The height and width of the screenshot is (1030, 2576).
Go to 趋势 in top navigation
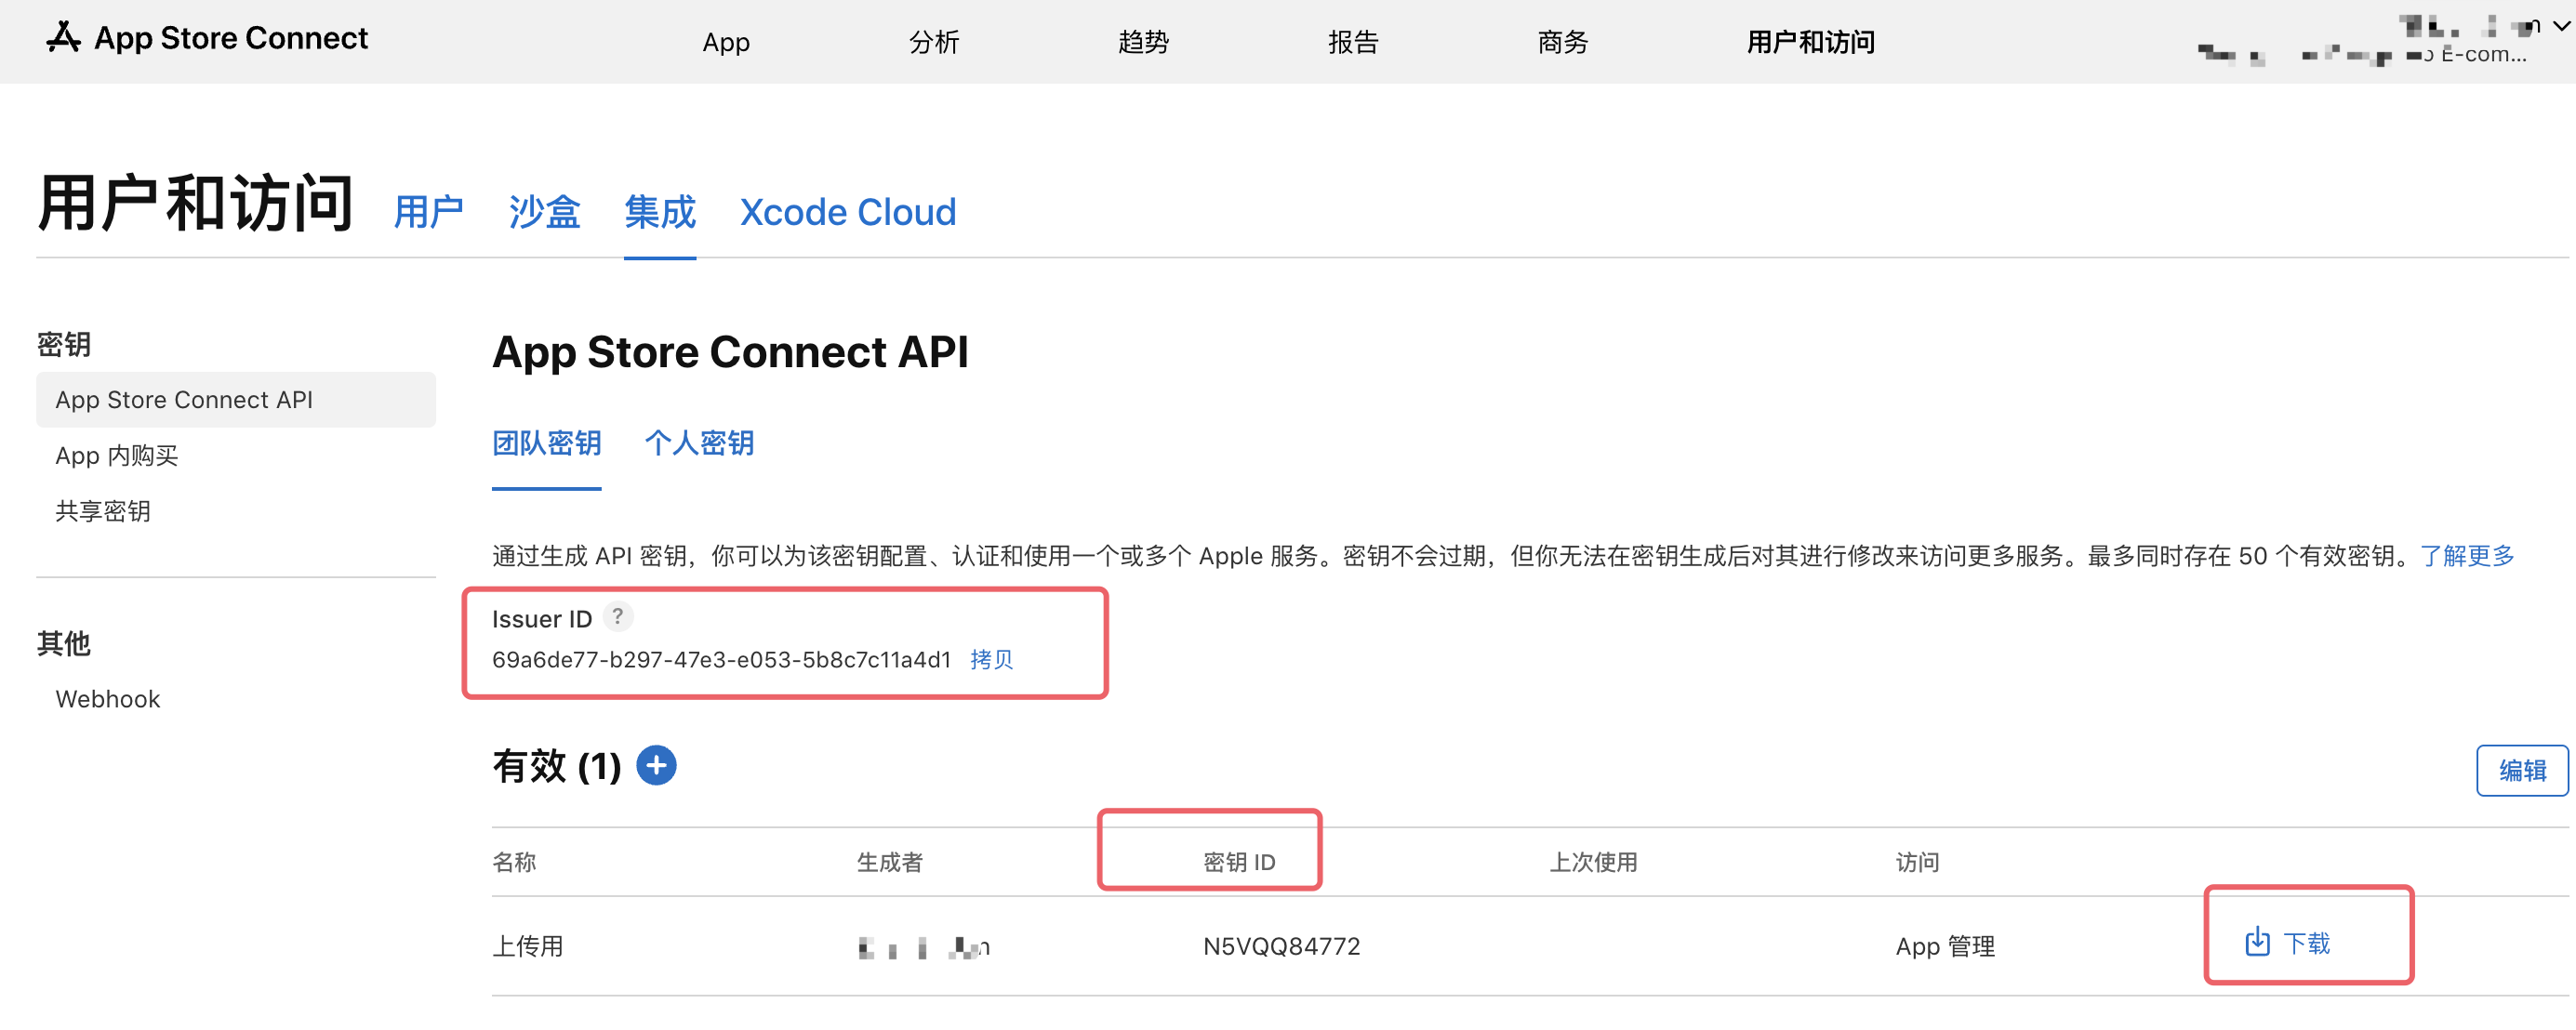1143,42
